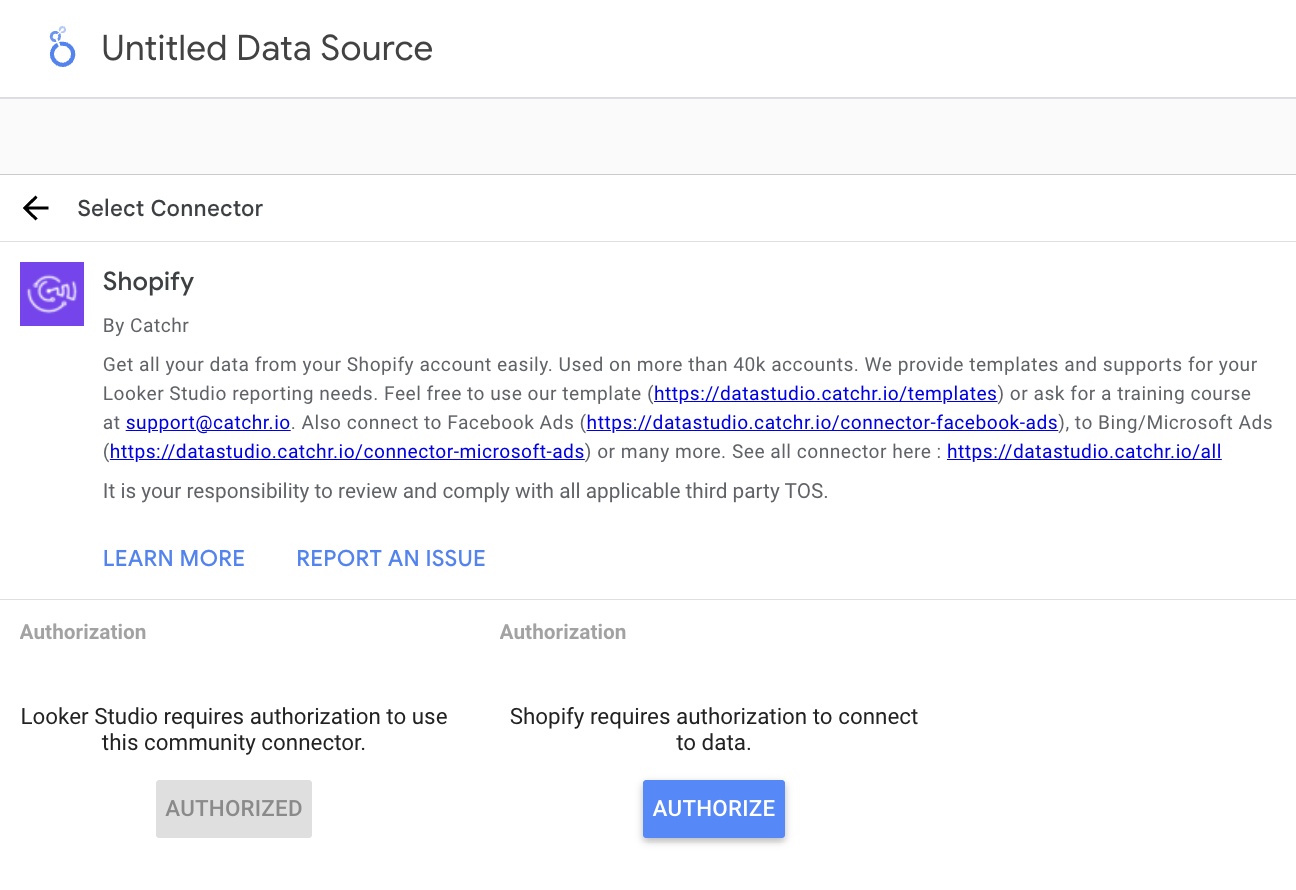Click the Looker Studio authorization requirement text
The image size is (1296, 890).
click(234, 729)
